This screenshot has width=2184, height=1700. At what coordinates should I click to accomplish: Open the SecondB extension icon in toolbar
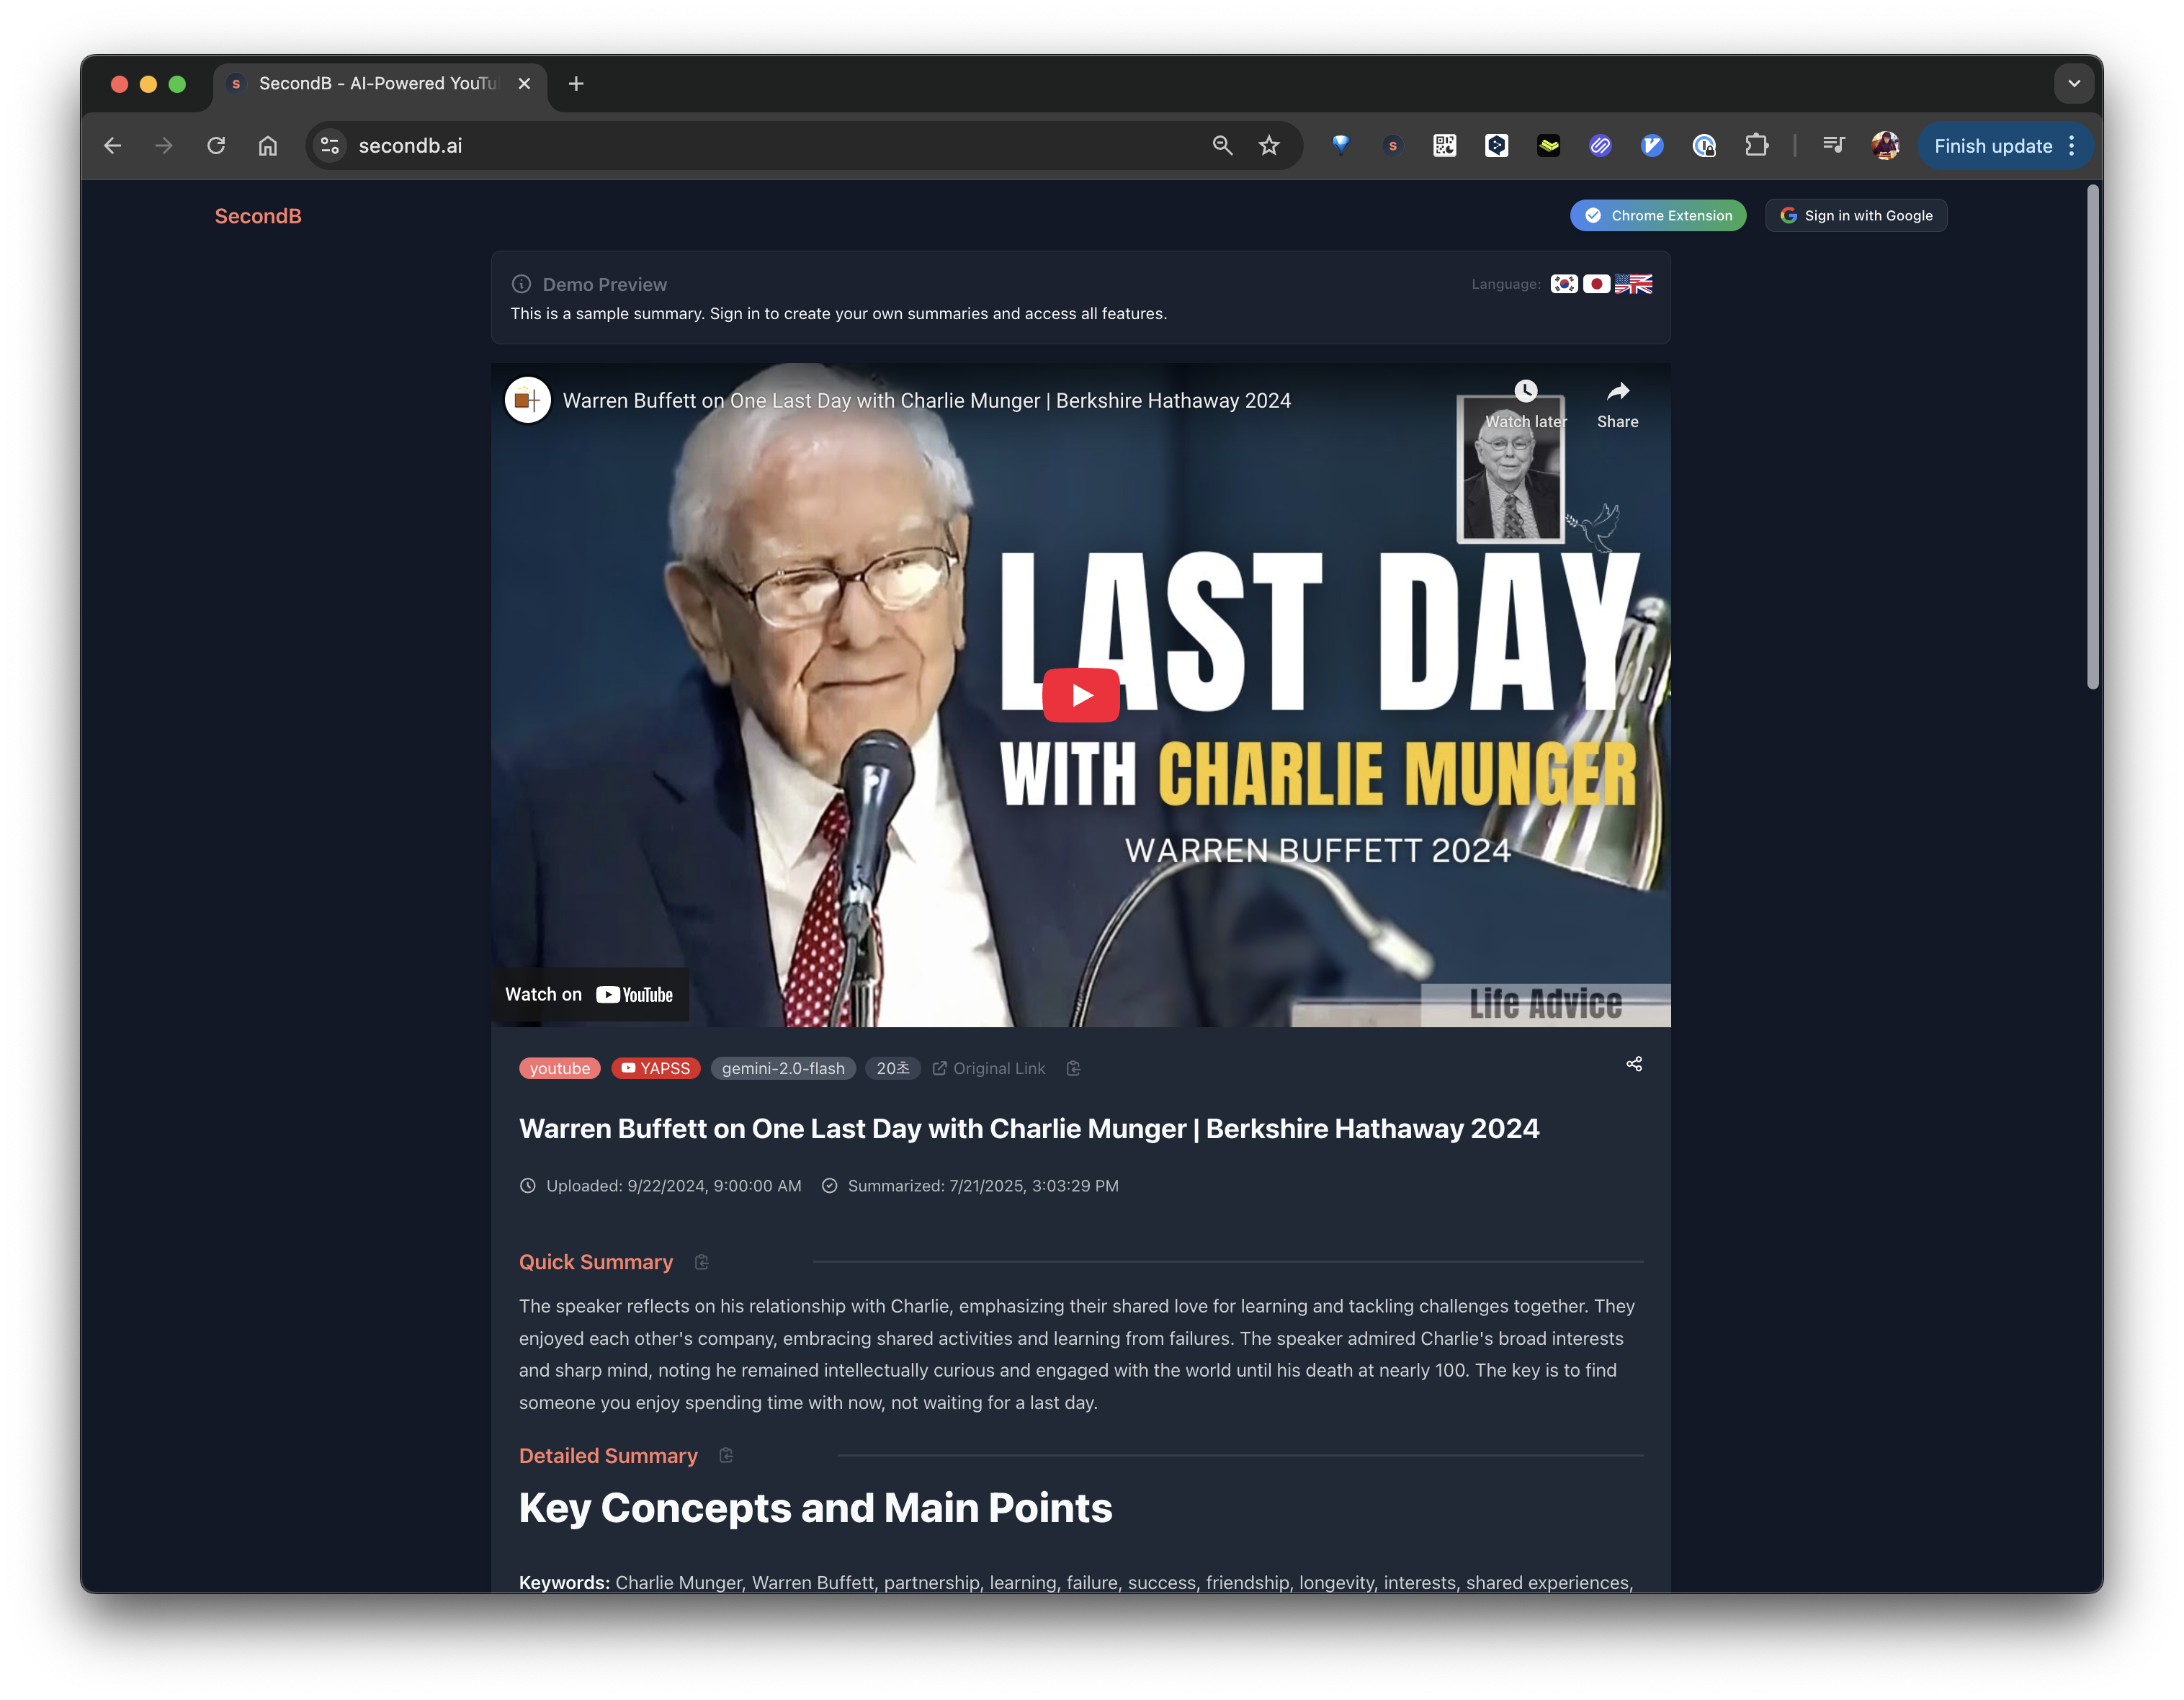tap(1393, 146)
